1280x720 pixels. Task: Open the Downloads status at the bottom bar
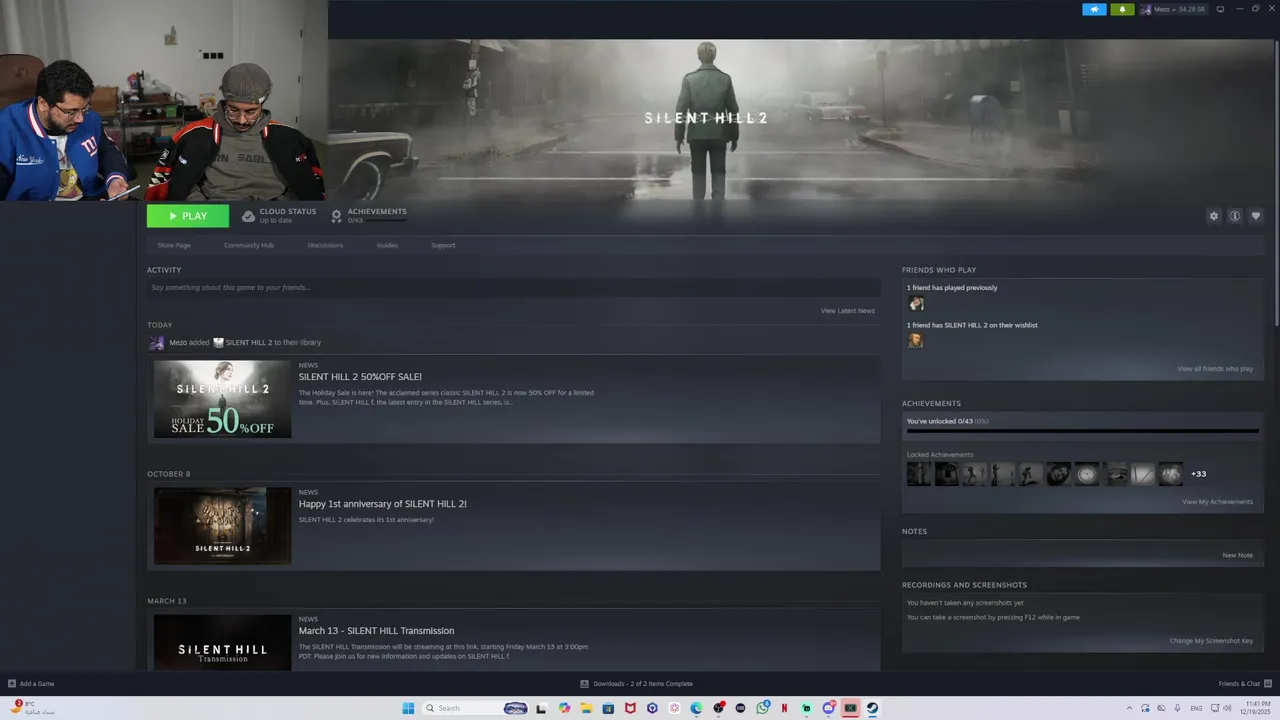click(x=636, y=684)
